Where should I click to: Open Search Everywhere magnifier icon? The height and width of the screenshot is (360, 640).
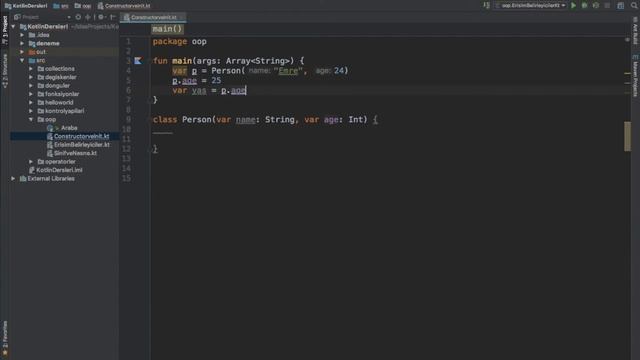[x=635, y=6]
